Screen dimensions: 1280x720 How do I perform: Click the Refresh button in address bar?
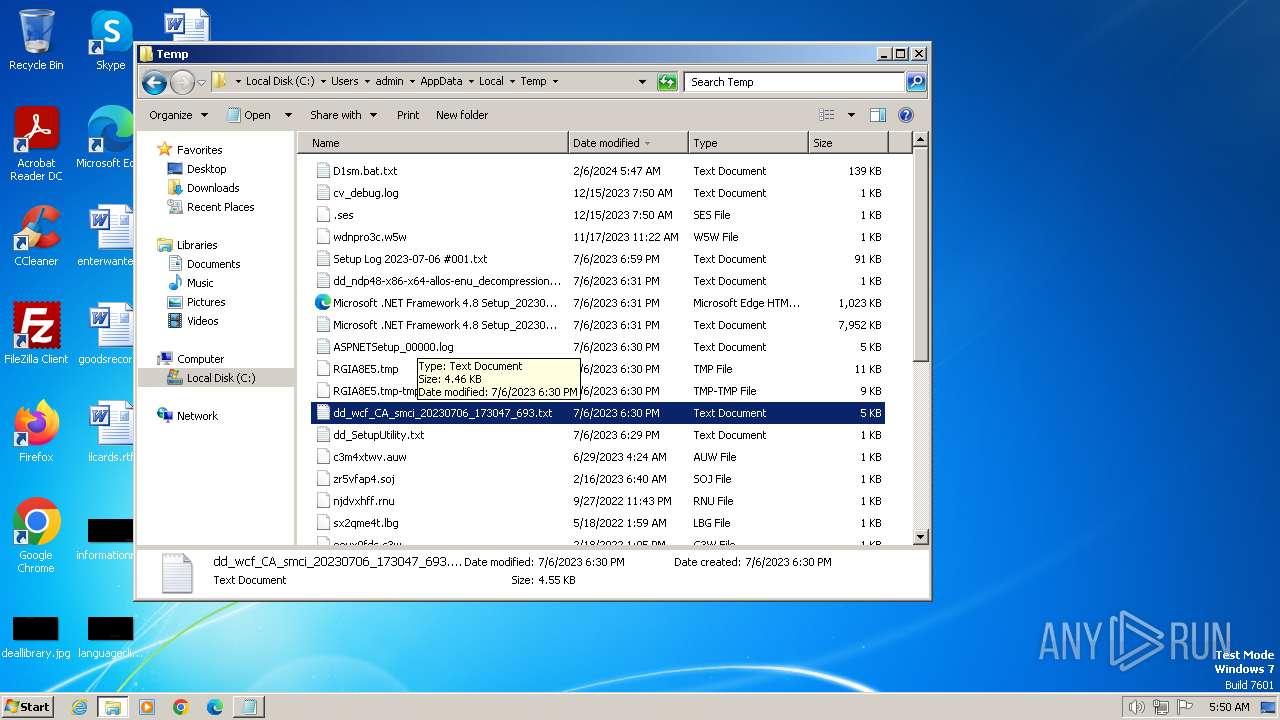tap(667, 82)
